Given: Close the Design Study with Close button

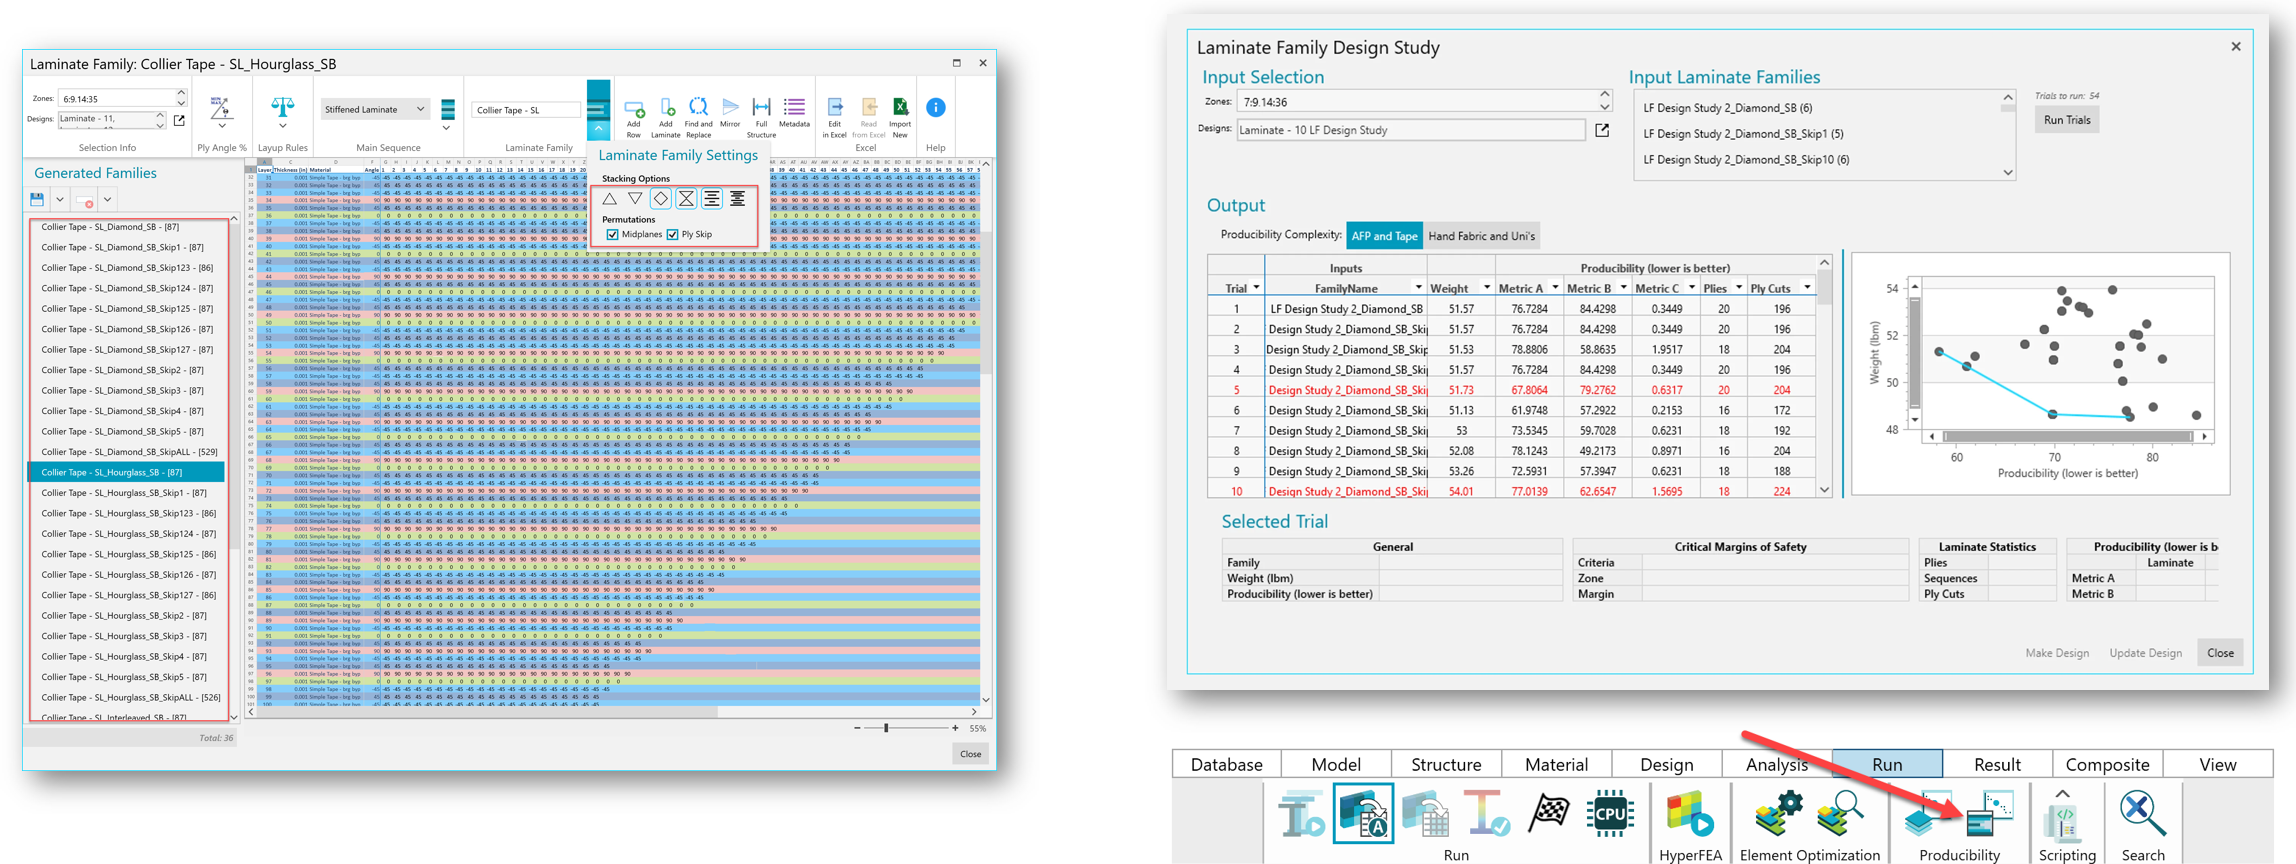Looking at the screenshot, I should (2220, 653).
